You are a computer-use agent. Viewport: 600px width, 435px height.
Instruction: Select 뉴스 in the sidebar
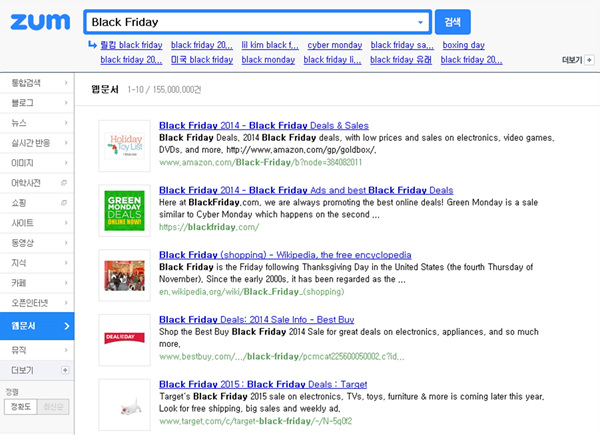click(x=37, y=123)
